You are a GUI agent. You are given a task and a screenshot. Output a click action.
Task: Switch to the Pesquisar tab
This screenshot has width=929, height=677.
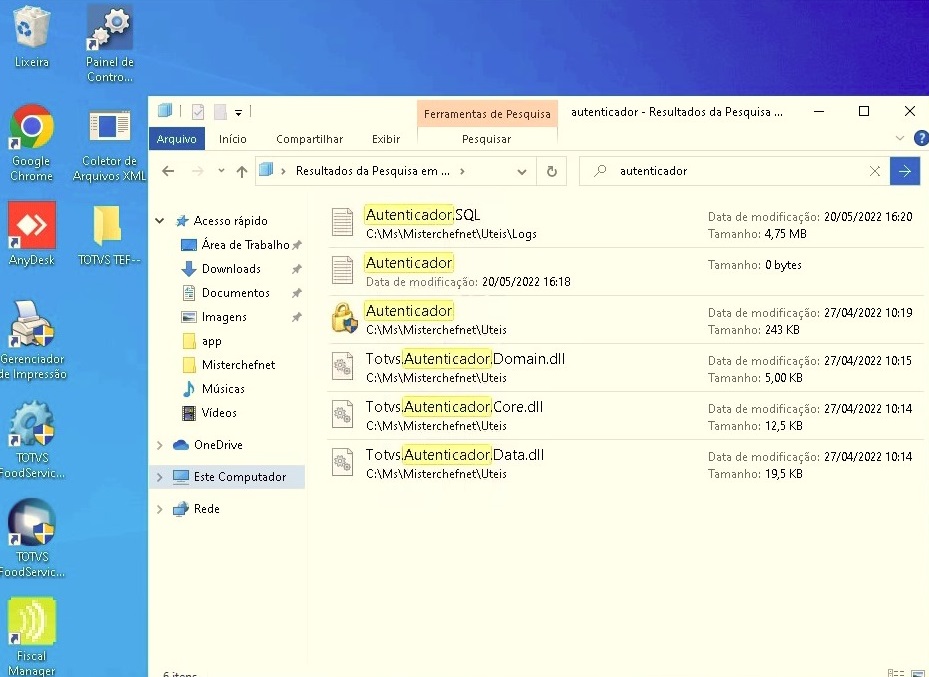486,139
